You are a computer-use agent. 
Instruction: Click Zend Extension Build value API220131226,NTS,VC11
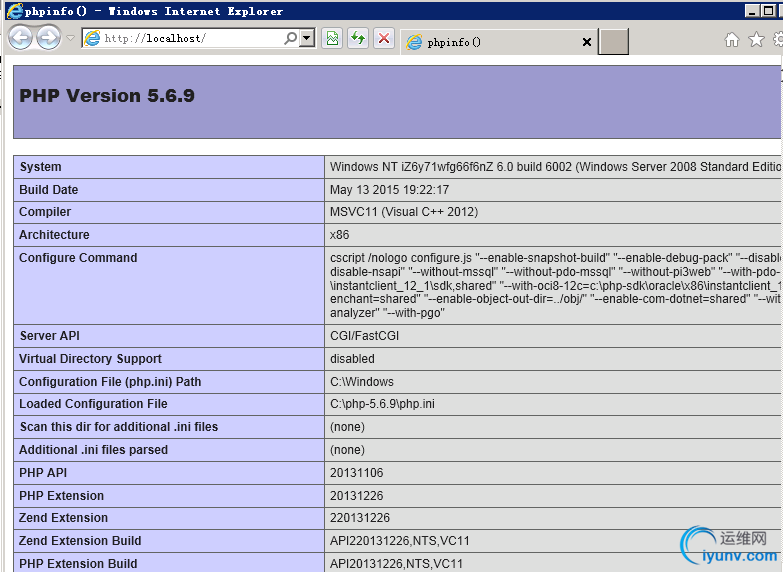(x=399, y=541)
